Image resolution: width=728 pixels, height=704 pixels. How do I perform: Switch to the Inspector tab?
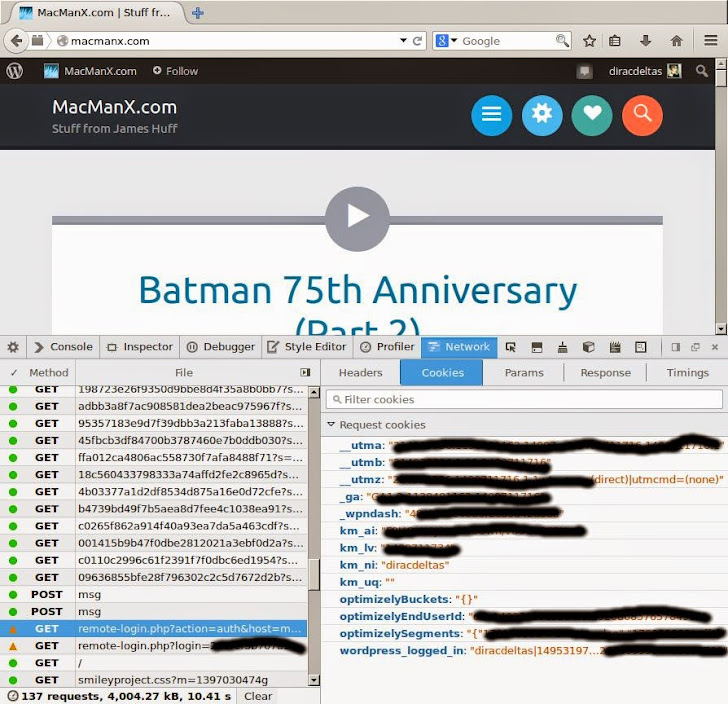click(140, 347)
